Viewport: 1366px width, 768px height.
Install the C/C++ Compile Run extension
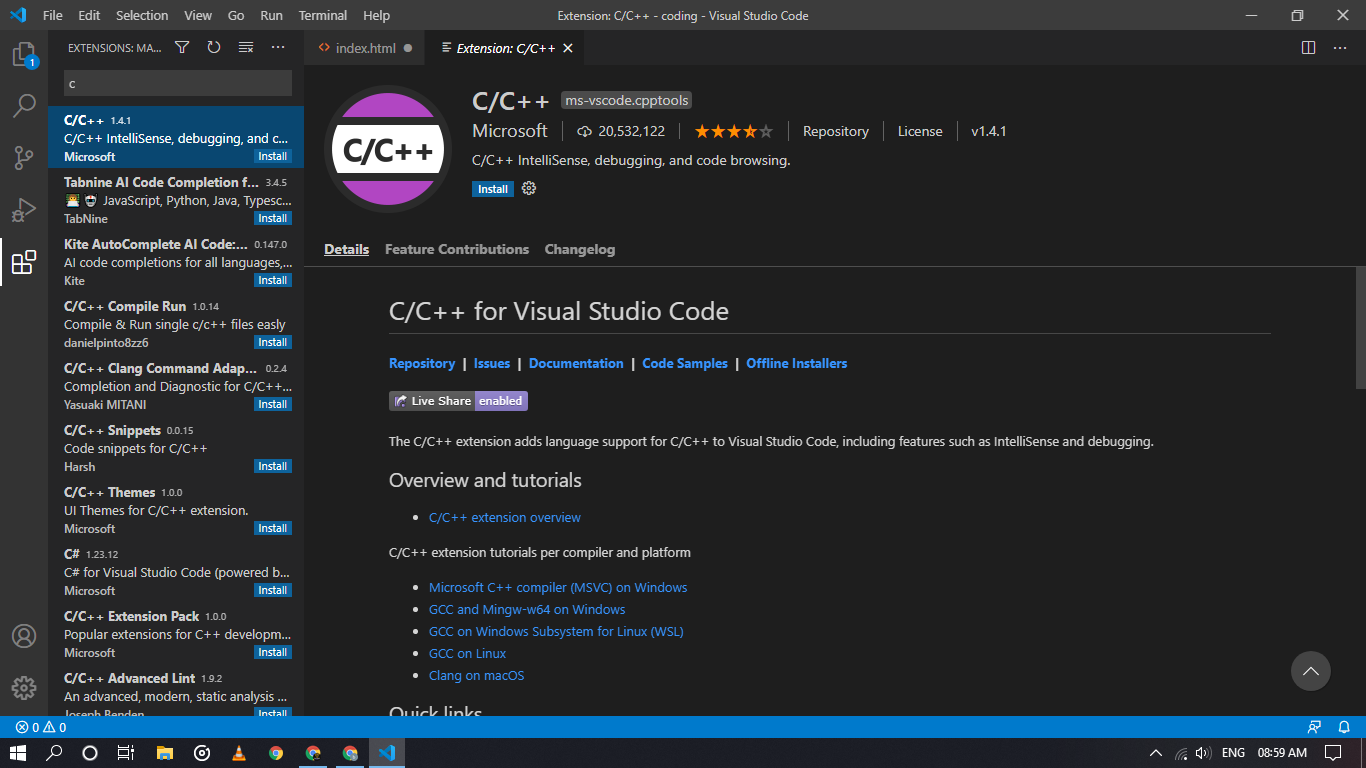(273, 342)
